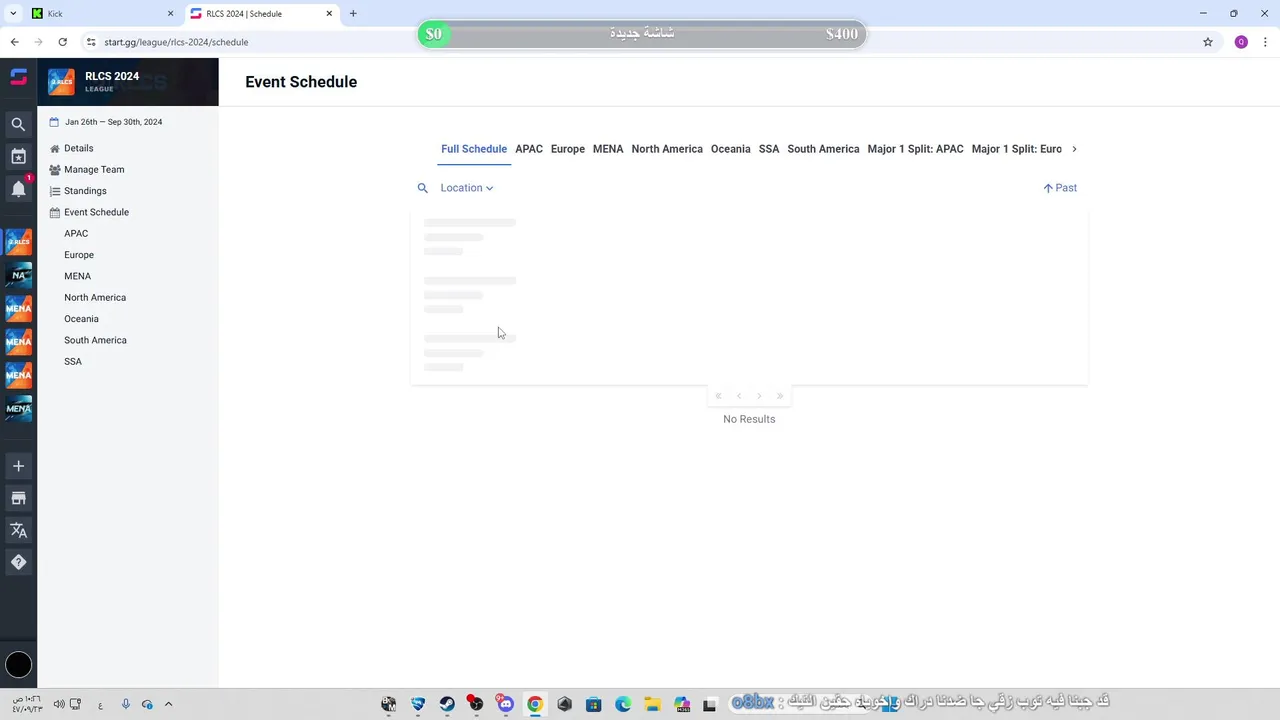Open the Chrome tab search dropdown

[13, 14]
